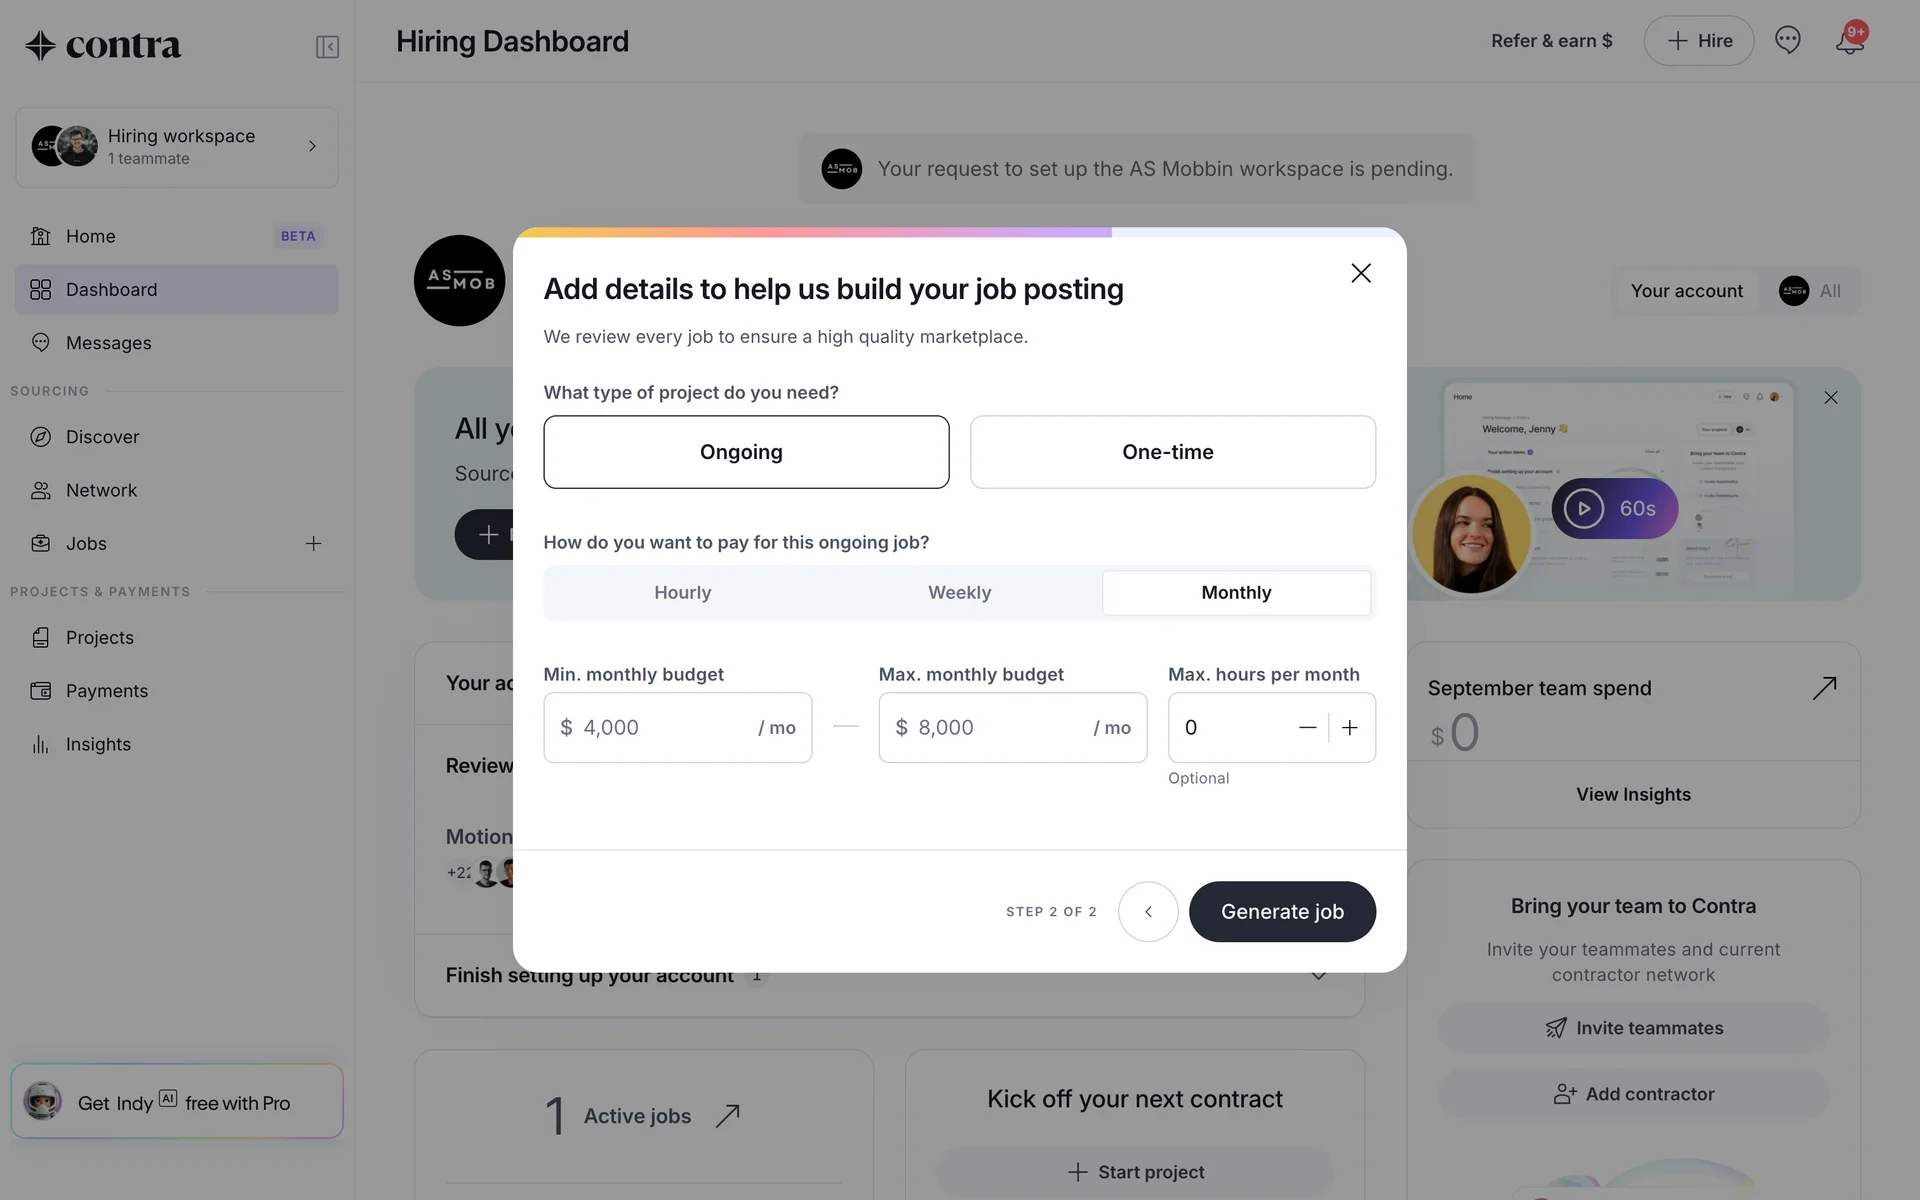Go back to previous step

pyautogui.click(x=1148, y=911)
